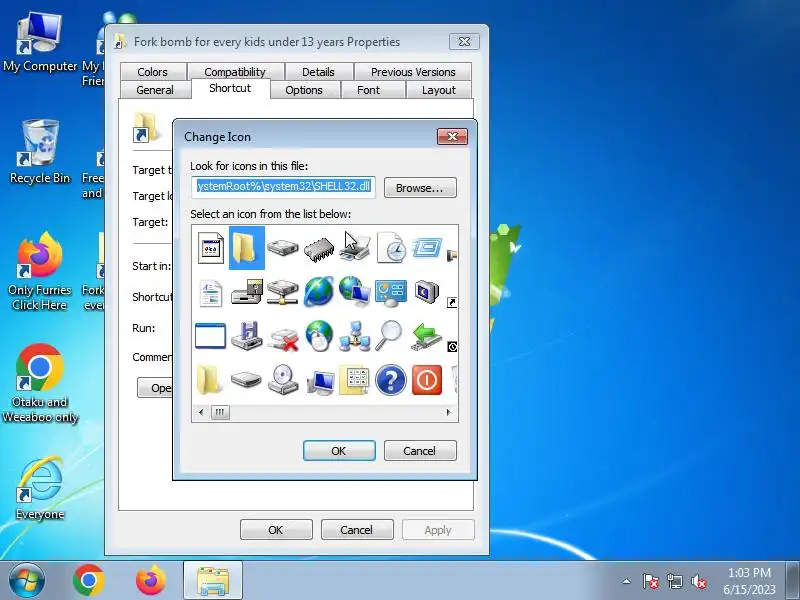The image size is (800, 600).
Task: Switch to Previous Versions tab
Action: (x=413, y=72)
